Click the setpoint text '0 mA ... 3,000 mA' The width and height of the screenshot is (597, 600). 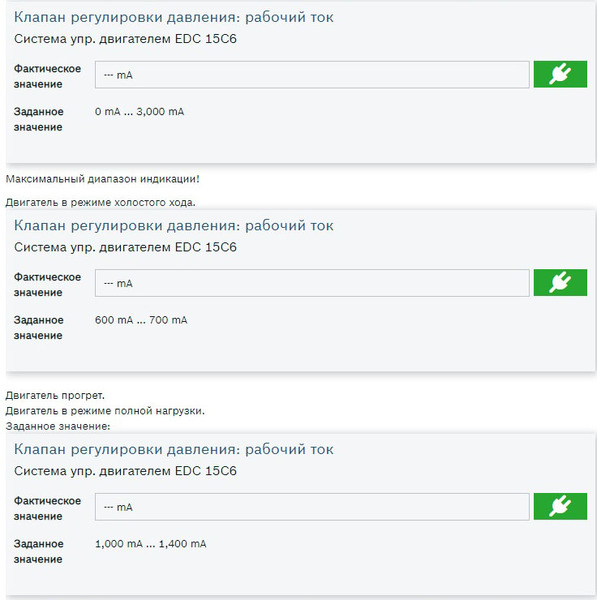[x=139, y=112]
